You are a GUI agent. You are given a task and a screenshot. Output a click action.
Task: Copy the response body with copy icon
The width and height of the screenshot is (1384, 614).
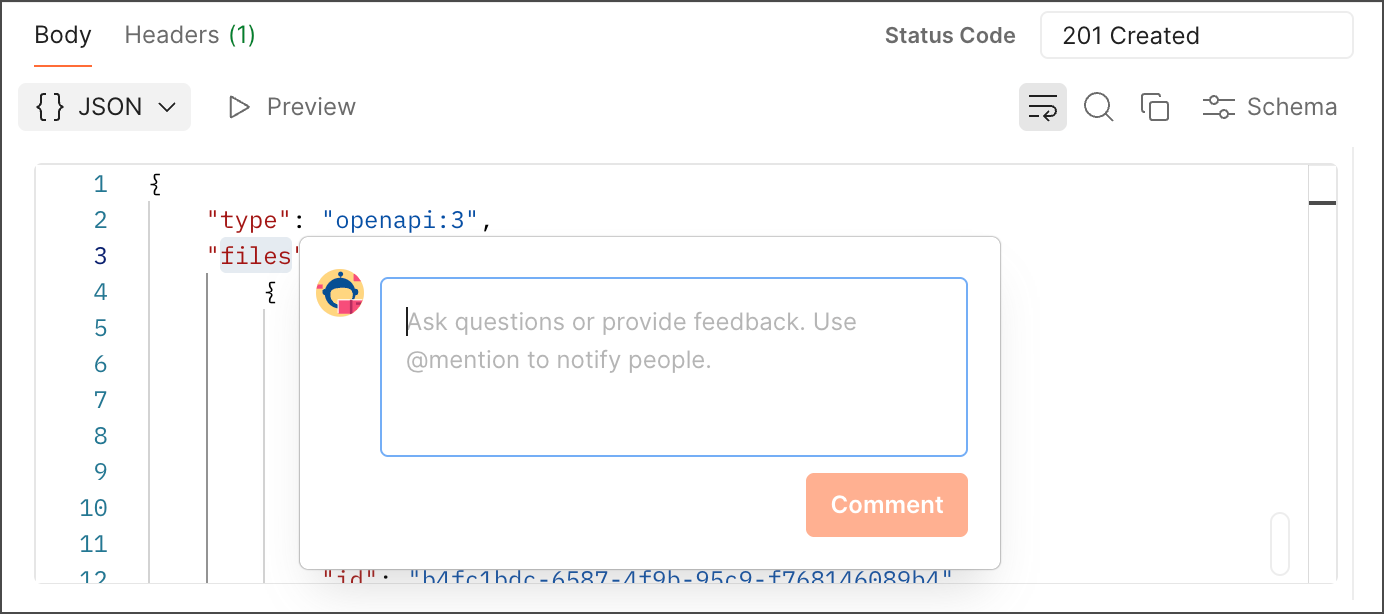coord(1155,107)
